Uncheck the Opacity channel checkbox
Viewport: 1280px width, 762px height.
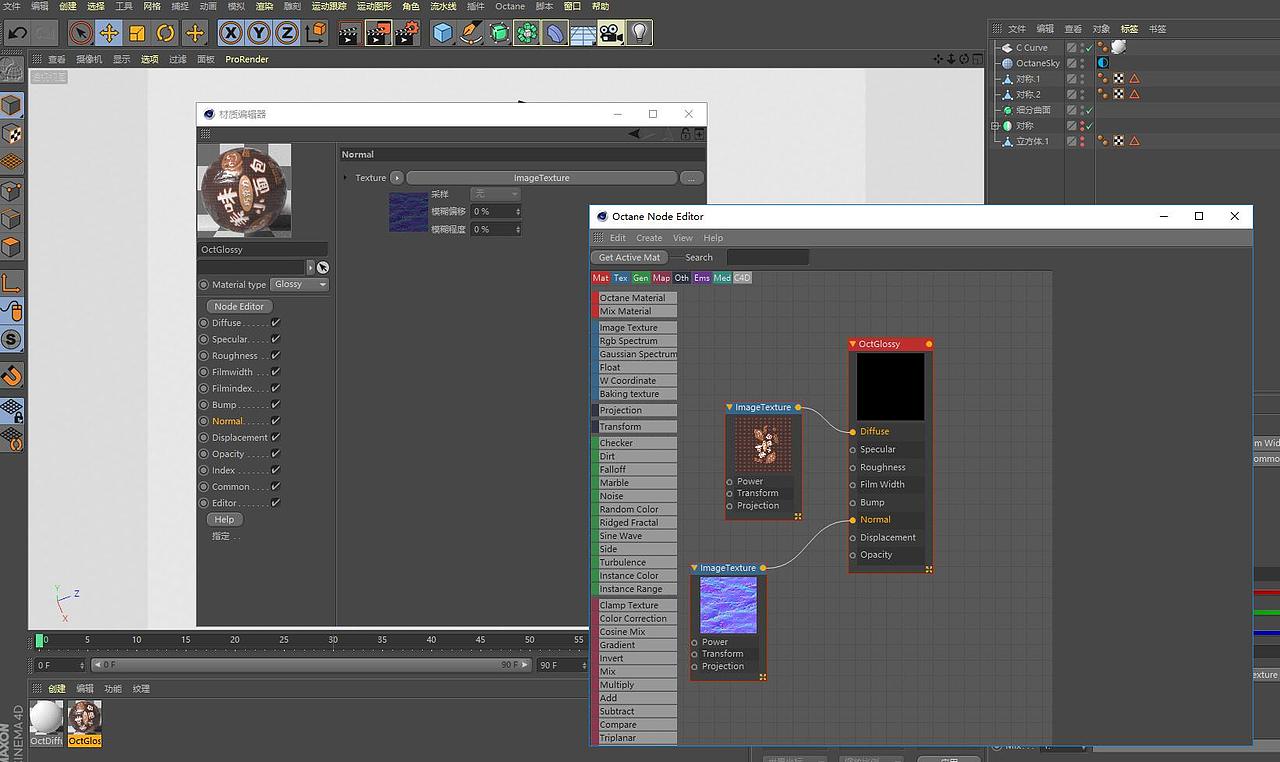pos(276,454)
